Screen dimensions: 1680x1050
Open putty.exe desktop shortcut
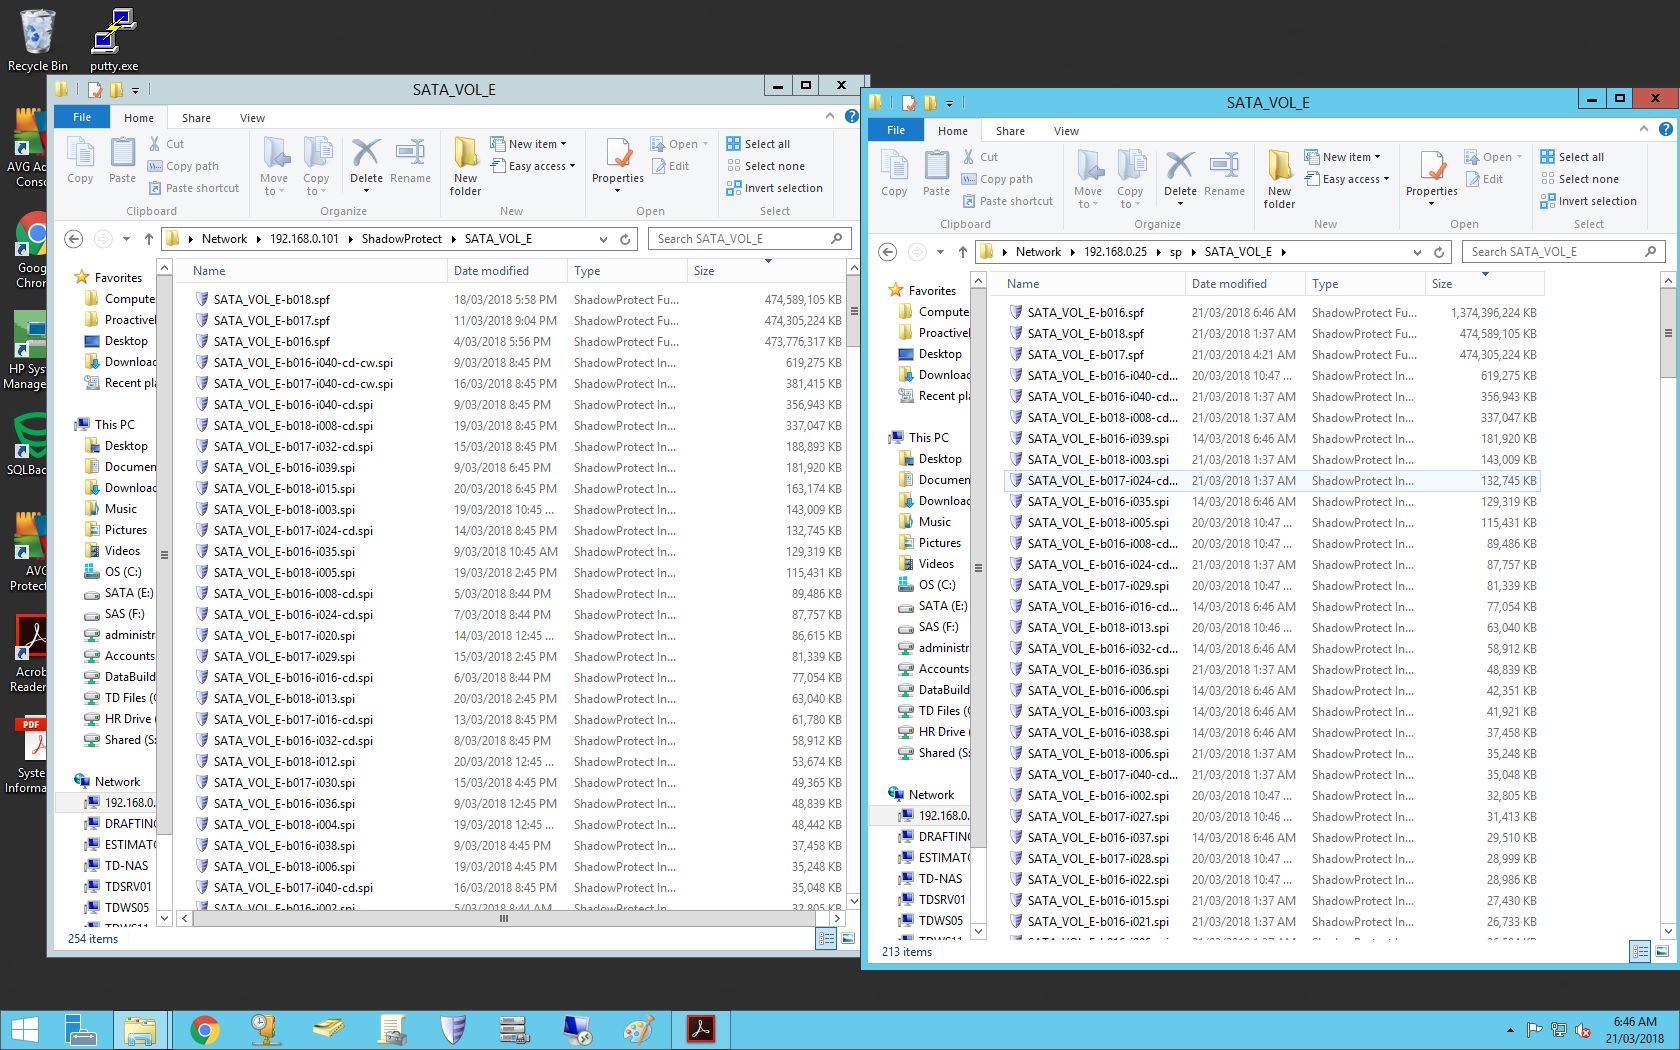click(114, 40)
